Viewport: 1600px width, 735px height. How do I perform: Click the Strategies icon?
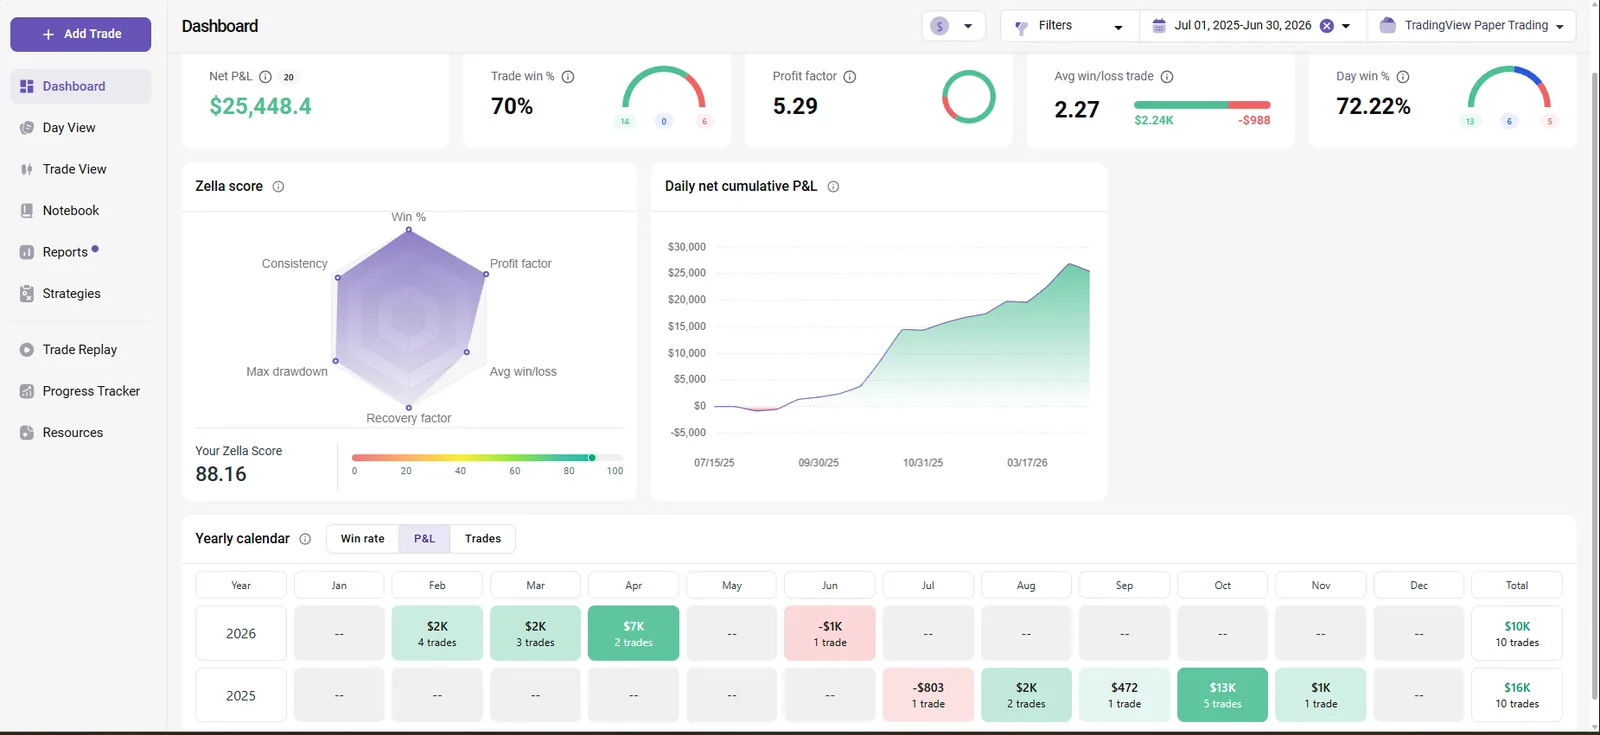[27, 294]
